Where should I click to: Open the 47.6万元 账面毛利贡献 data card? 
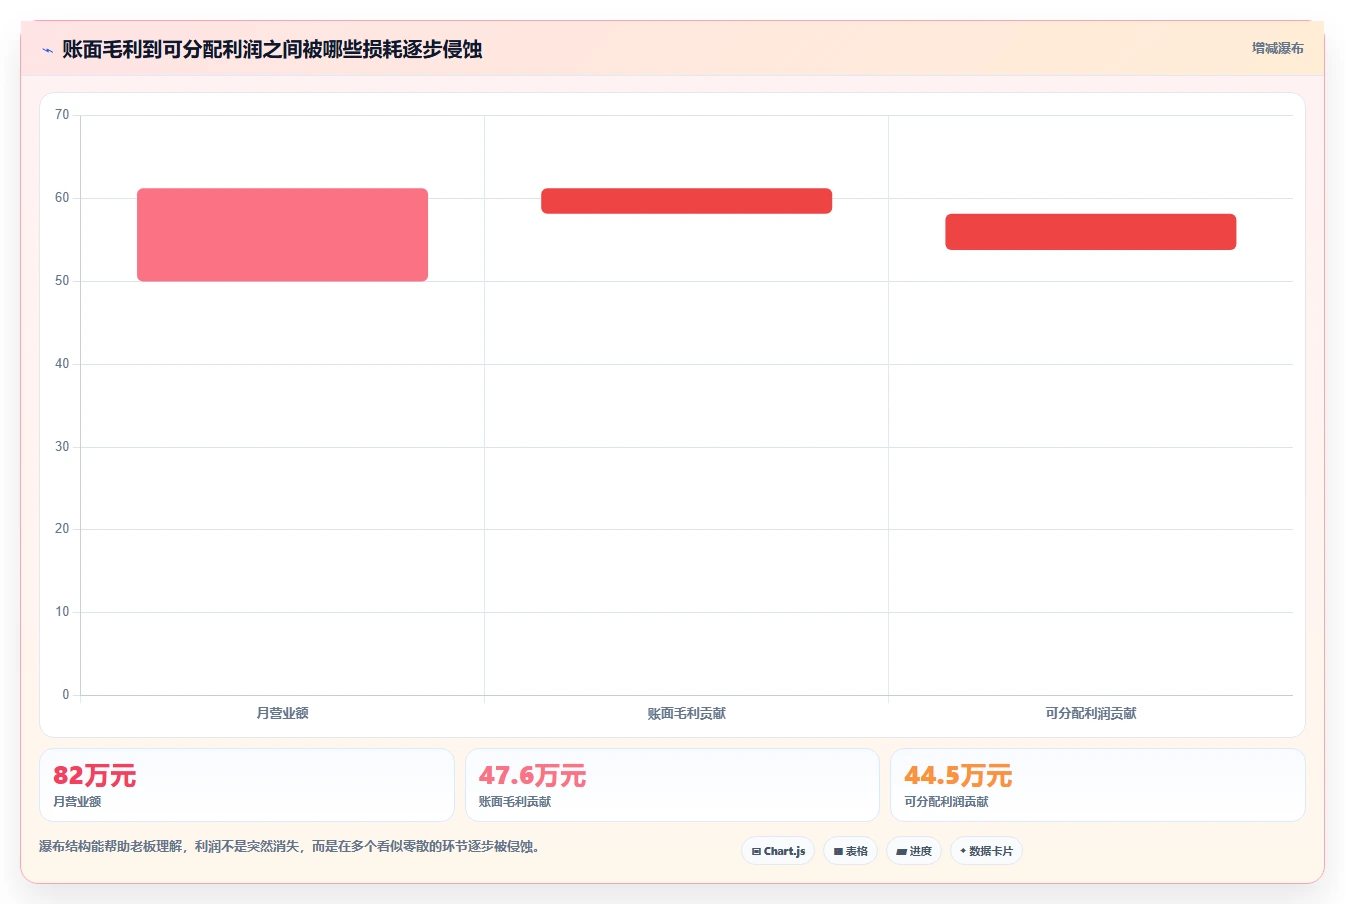(x=672, y=785)
